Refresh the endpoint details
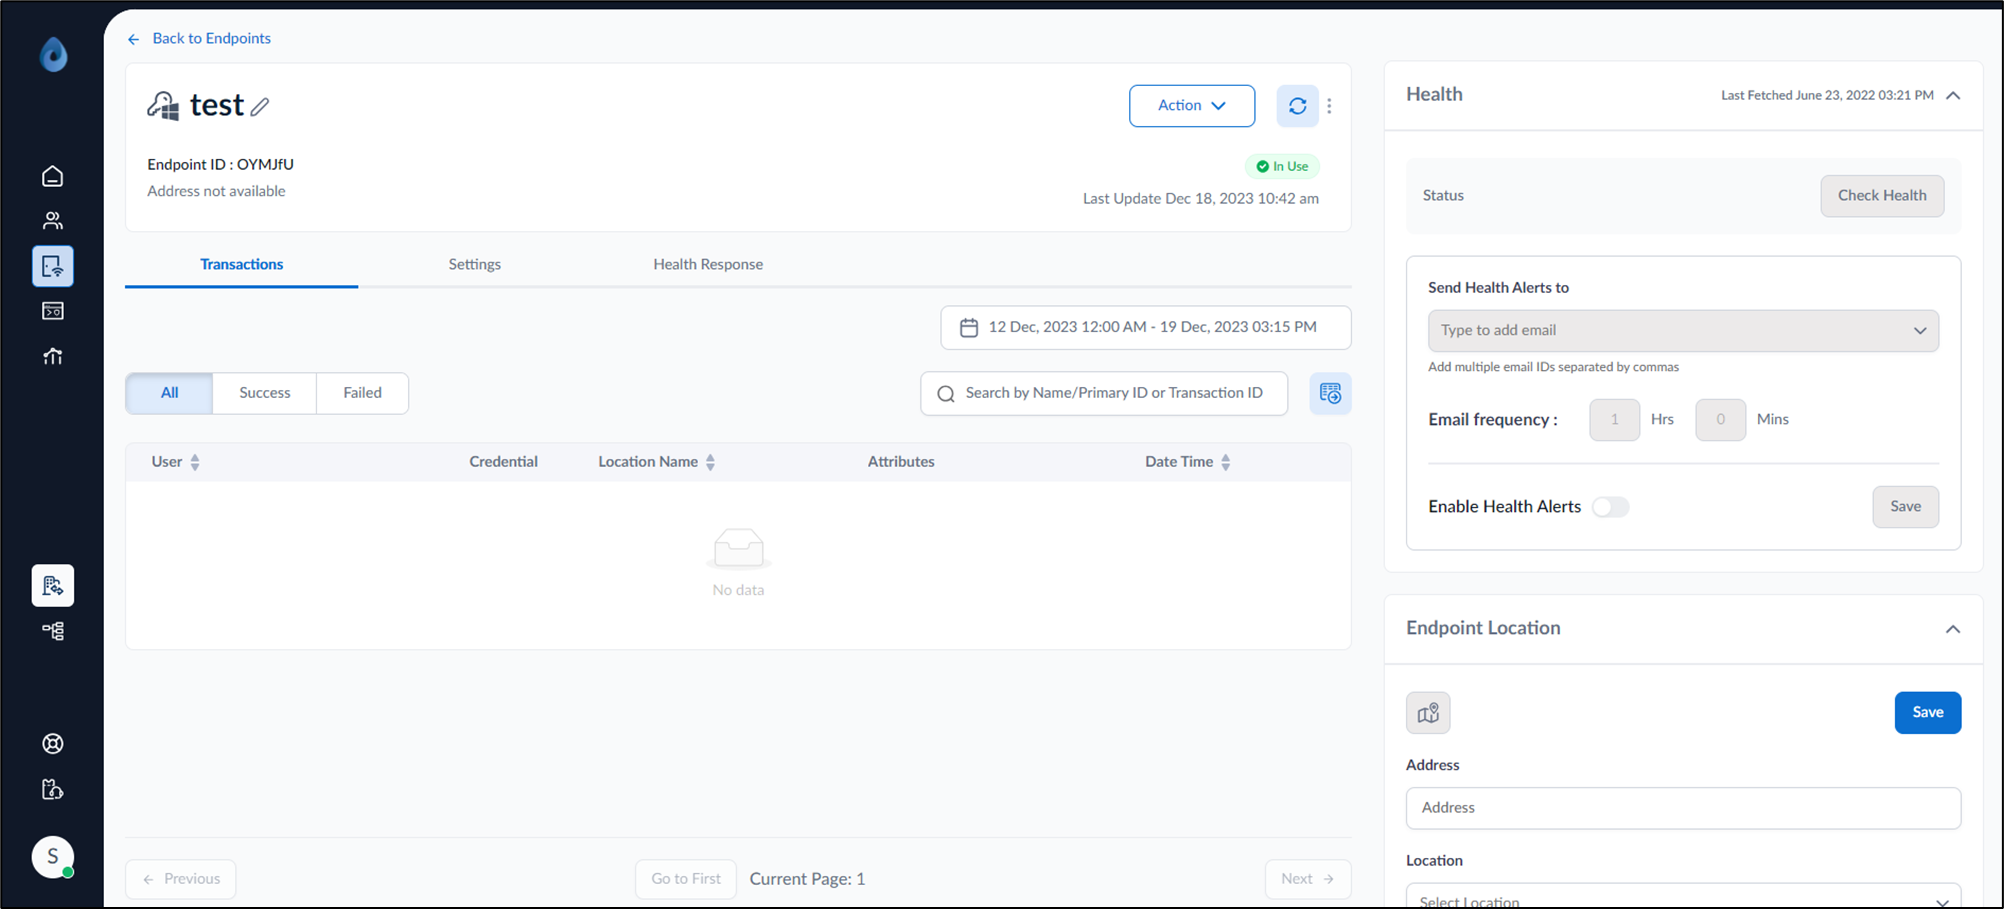The width and height of the screenshot is (2004, 909). tap(1297, 106)
